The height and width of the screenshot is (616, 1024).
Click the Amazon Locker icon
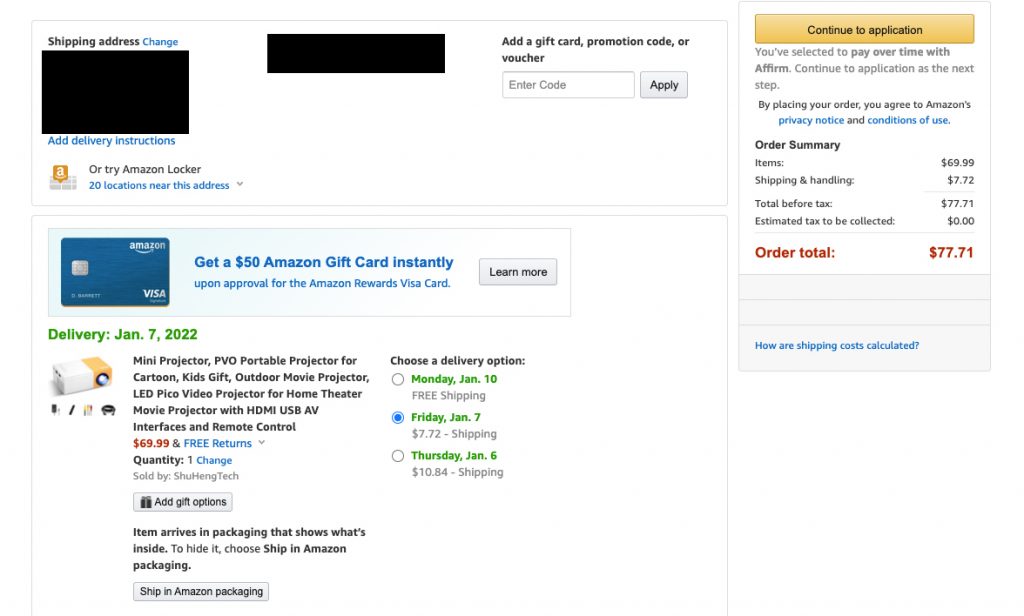click(63, 177)
